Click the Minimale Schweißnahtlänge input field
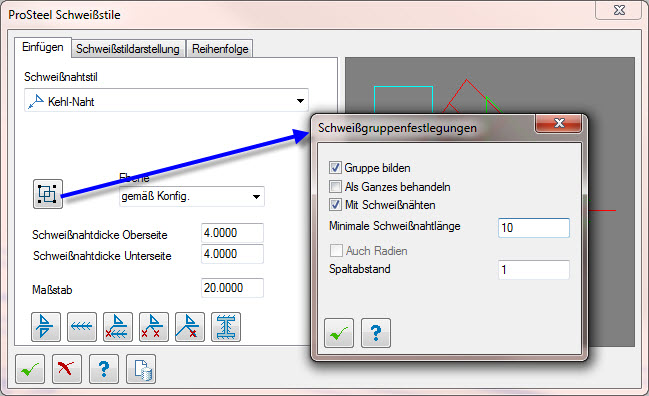 click(534, 228)
